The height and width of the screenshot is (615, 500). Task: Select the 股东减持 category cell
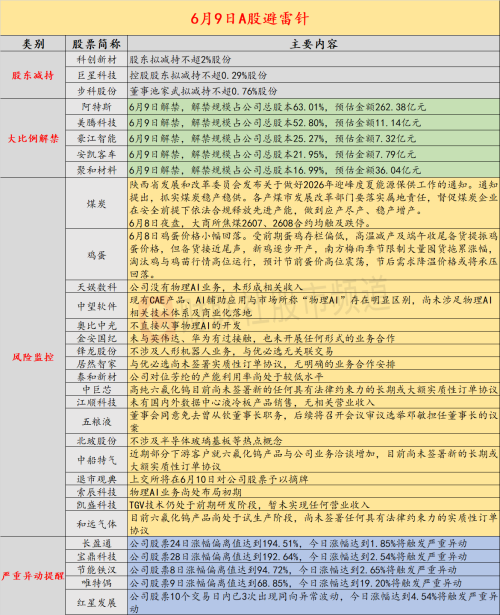(x=33, y=75)
